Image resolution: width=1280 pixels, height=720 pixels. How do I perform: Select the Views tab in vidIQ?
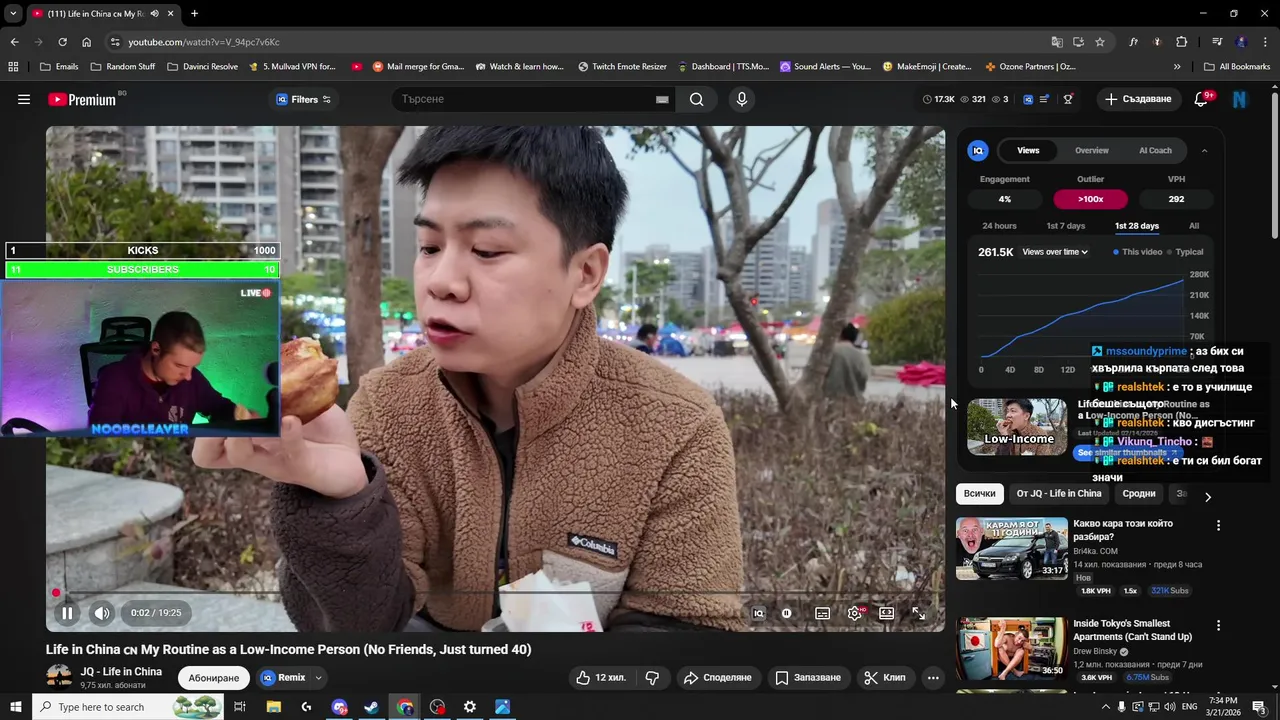1028,150
